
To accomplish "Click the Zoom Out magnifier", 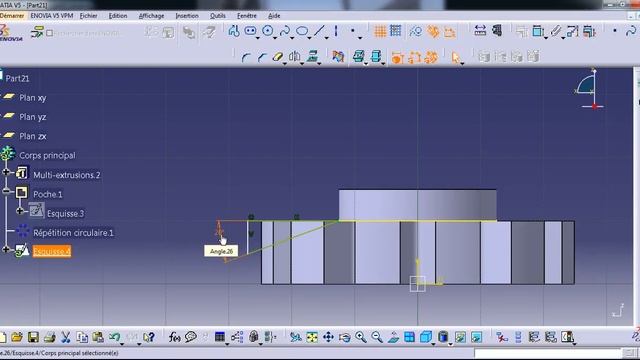I will coord(377,337).
